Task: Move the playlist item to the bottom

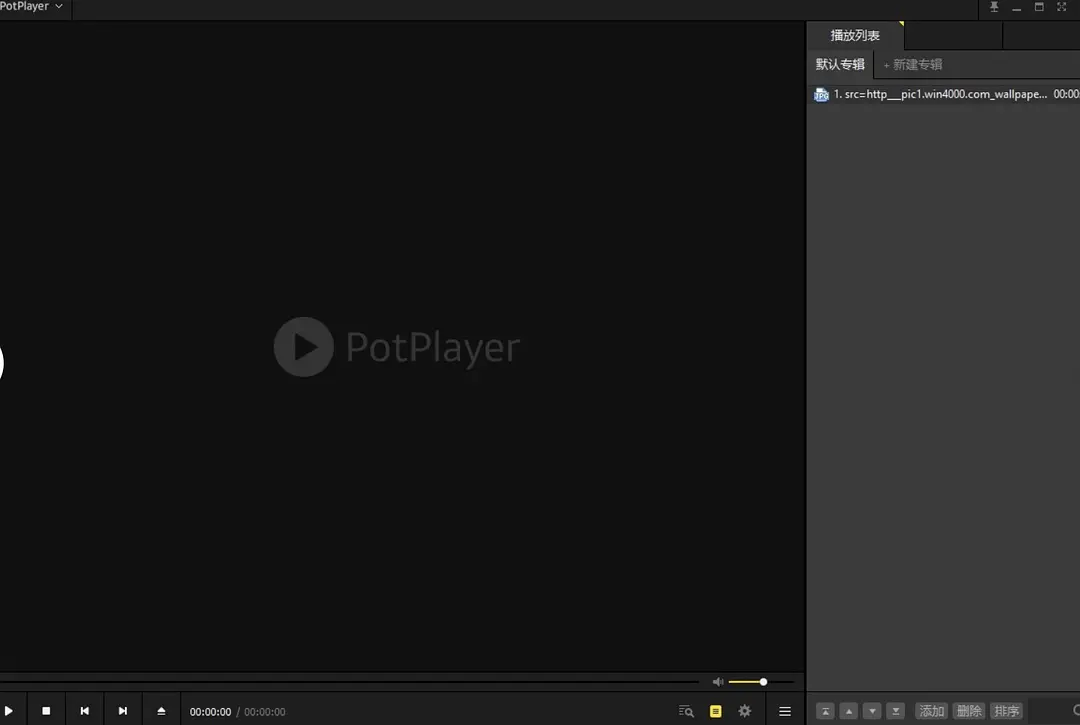Action: pos(895,711)
